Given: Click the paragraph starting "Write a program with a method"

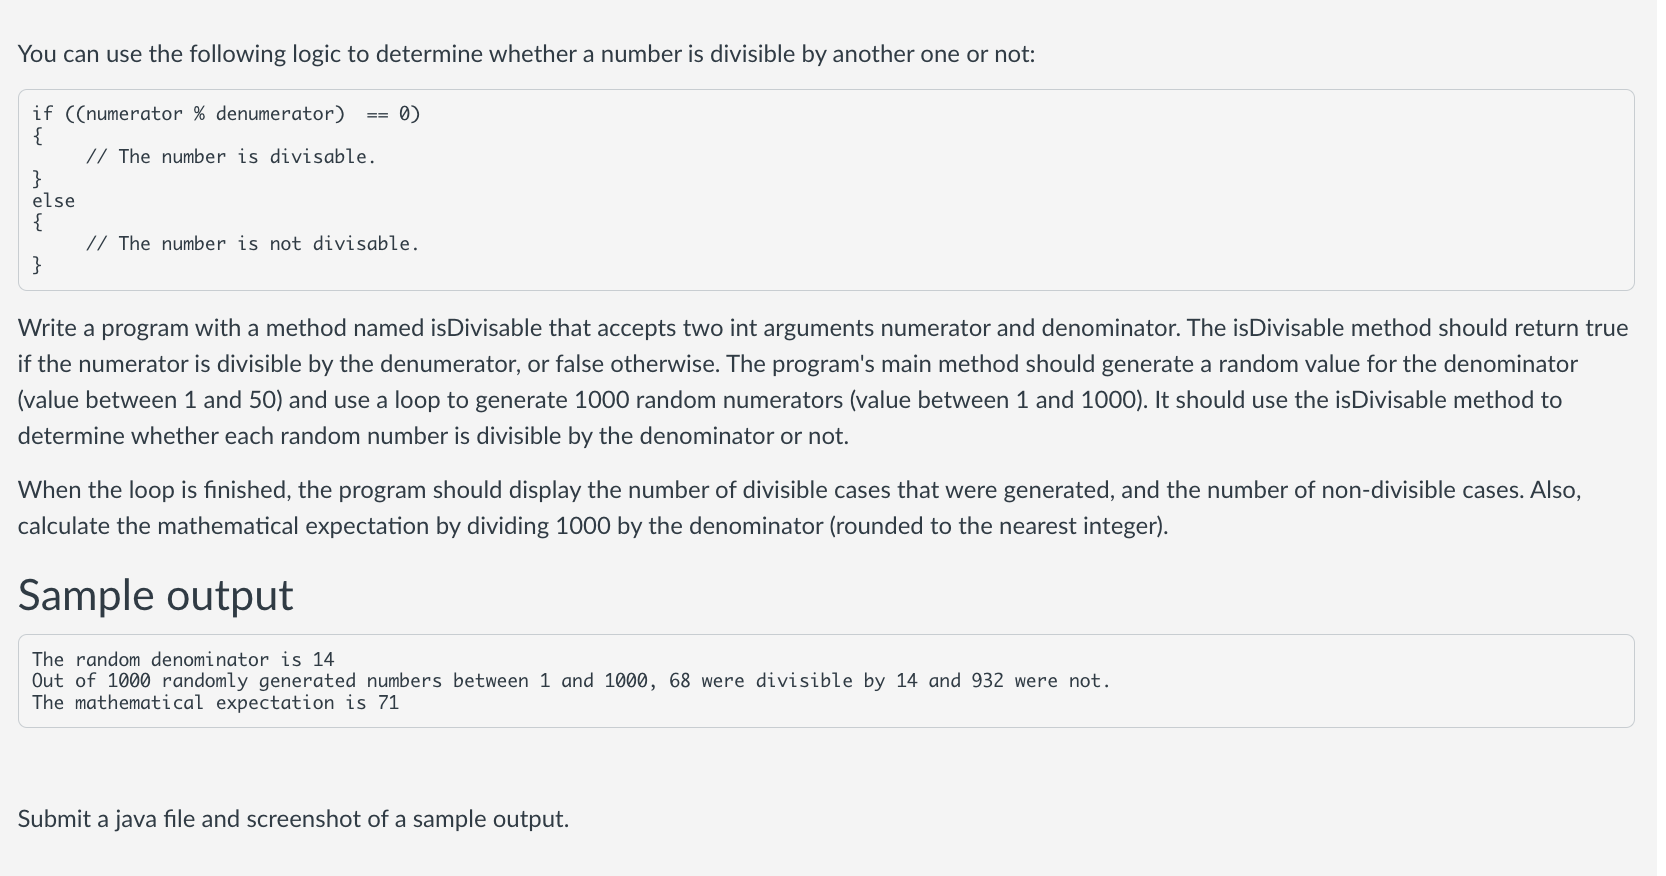Looking at the screenshot, I should coord(823,382).
